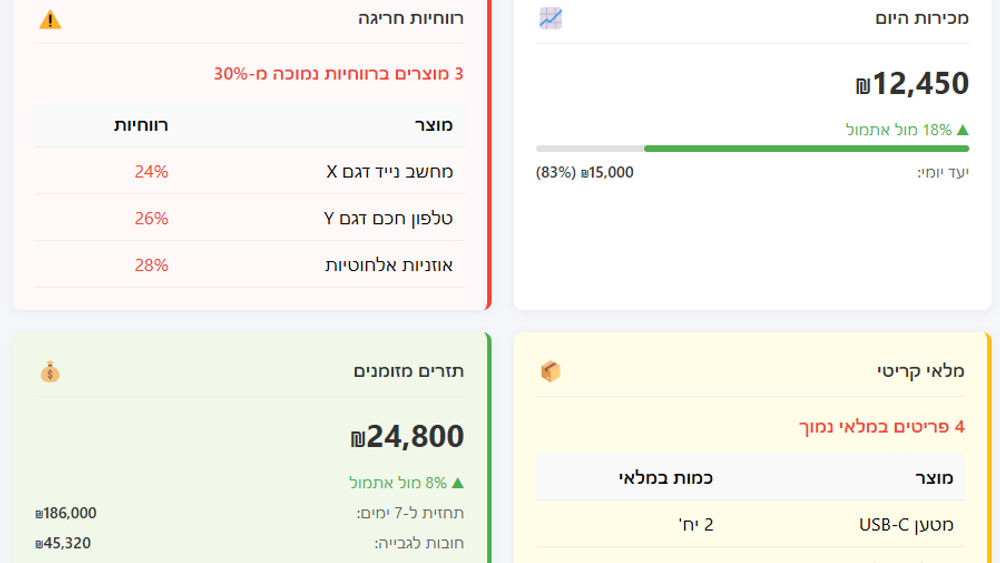This screenshot has width=1000, height=563.
Task: Click the ₪15,000 (83%) target value
Action: point(585,173)
